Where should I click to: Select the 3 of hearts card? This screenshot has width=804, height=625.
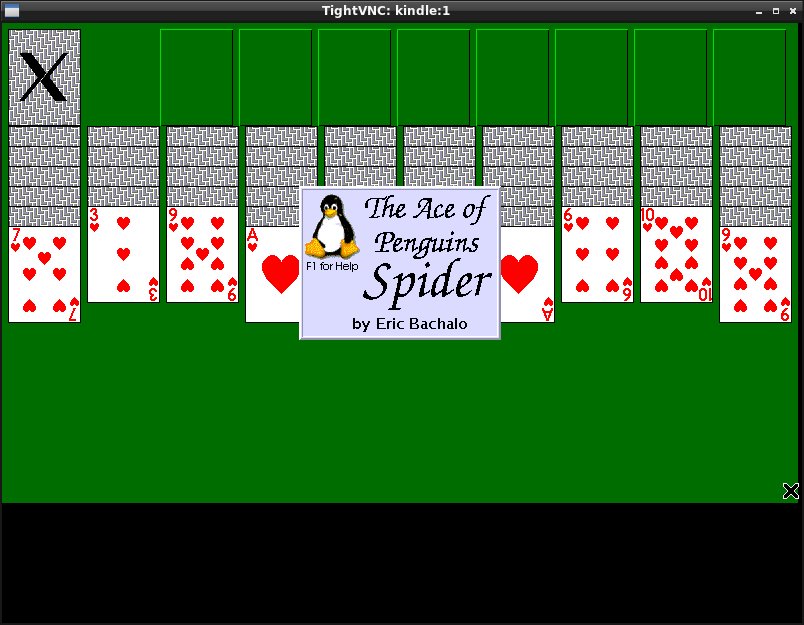(x=124, y=254)
